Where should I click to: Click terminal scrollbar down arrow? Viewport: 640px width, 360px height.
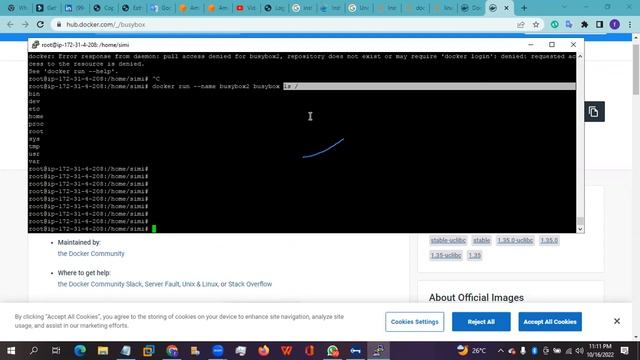pos(580,229)
